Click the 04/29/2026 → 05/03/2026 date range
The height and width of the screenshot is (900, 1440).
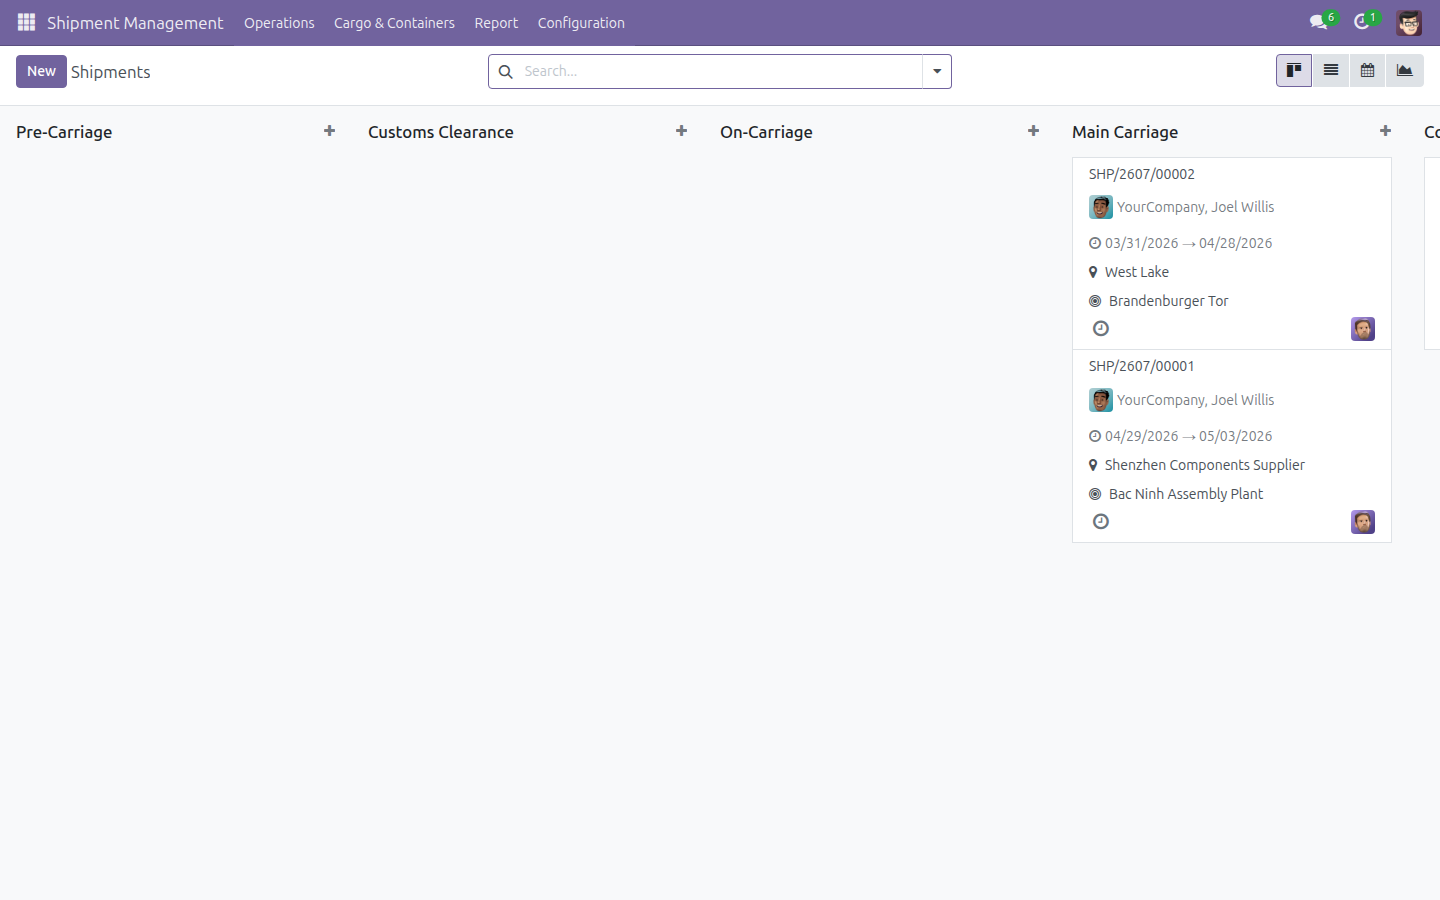[x=1189, y=436]
